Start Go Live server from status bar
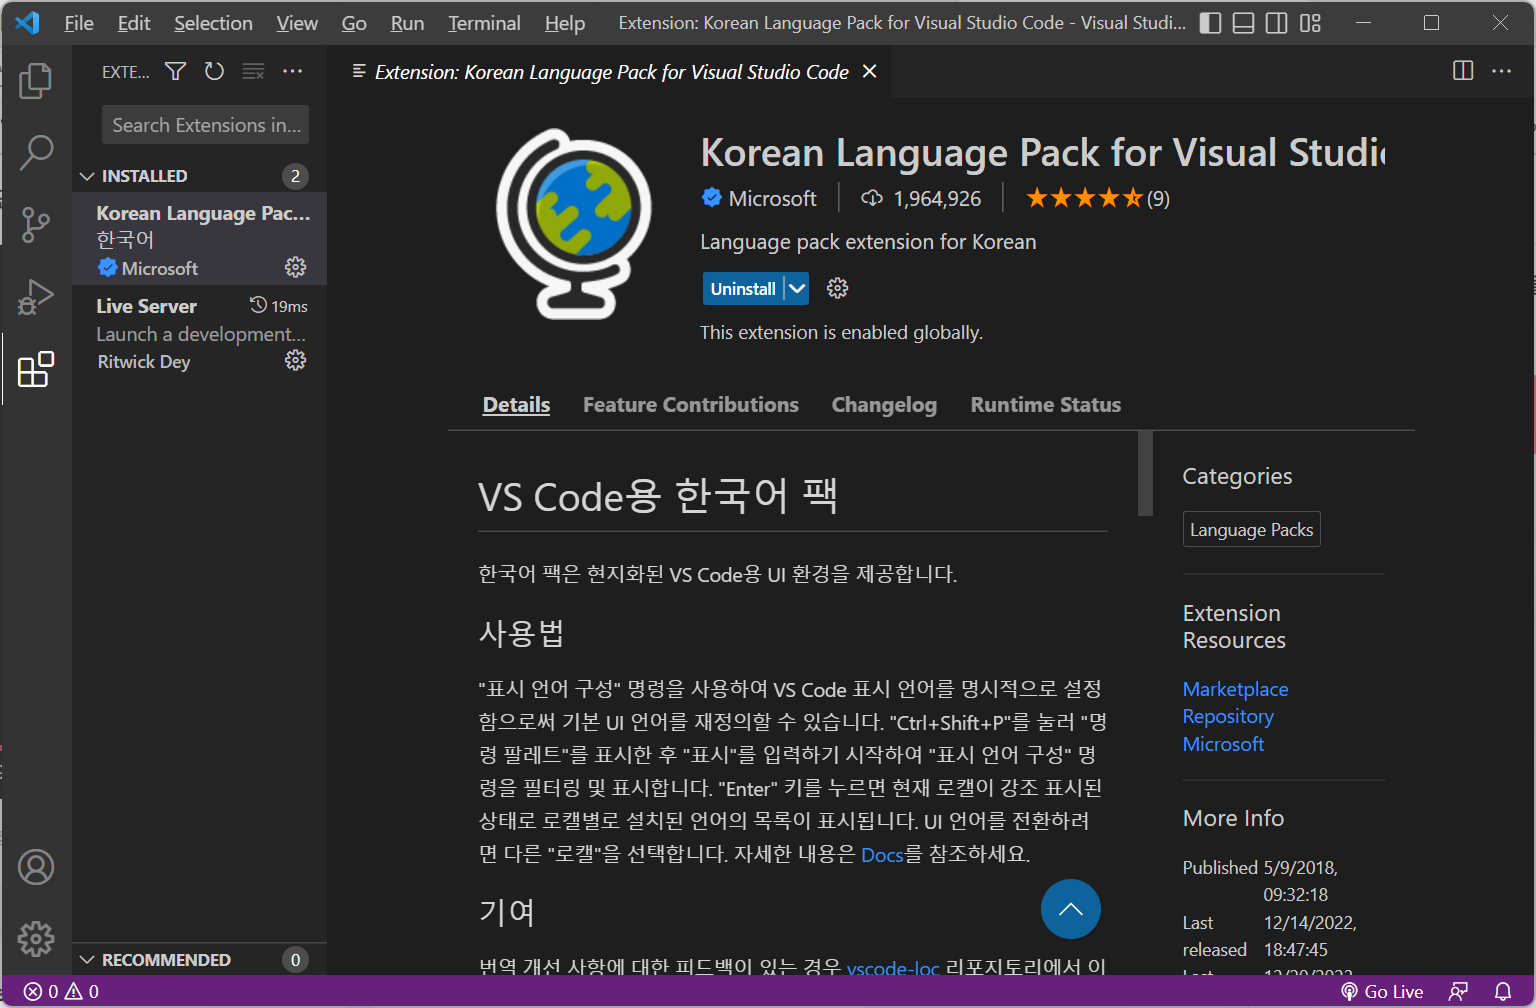This screenshot has height=1008, width=1536. click(1382, 991)
